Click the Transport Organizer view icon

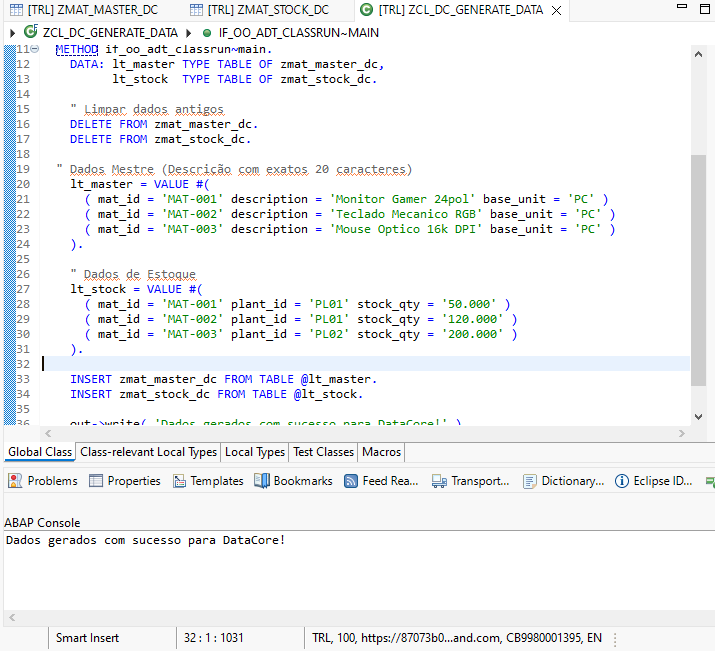[x=440, y=481]
